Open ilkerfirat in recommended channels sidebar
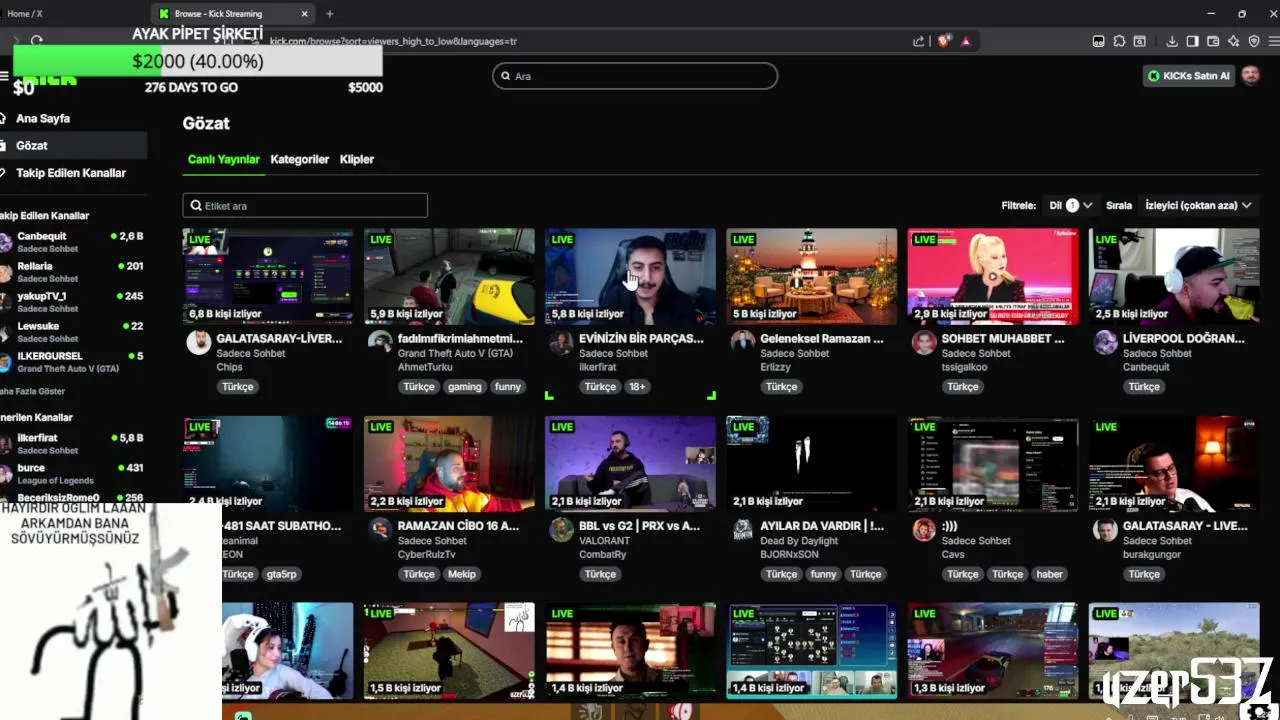The width and height of the screenshot is (1280, 720). [72, 444]
